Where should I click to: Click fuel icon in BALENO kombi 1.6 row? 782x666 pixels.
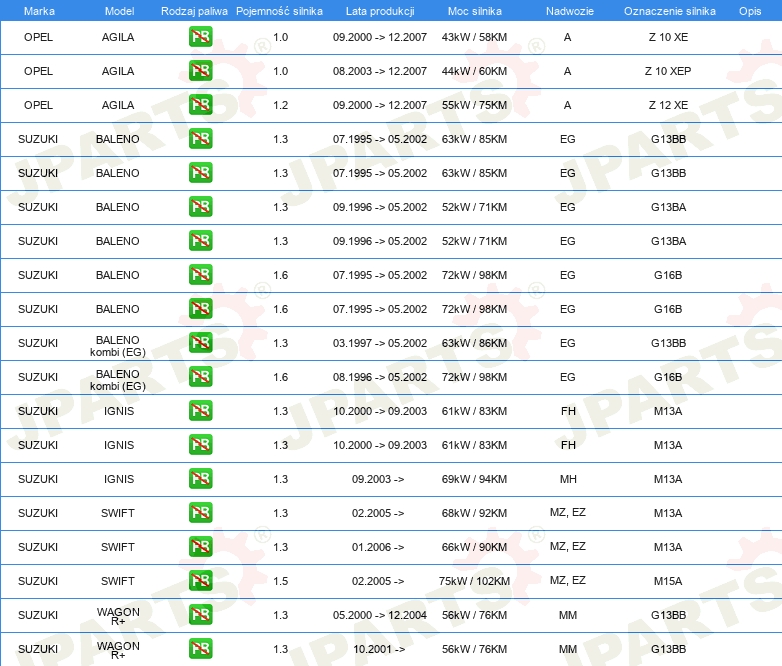[200, 377]
